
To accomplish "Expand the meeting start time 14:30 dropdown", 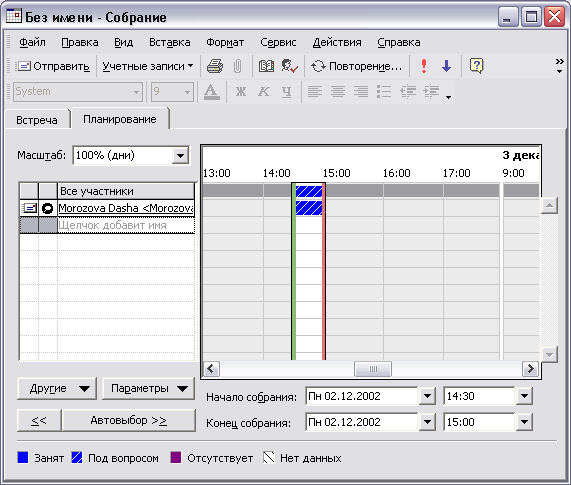I will [x=524, y=396].
